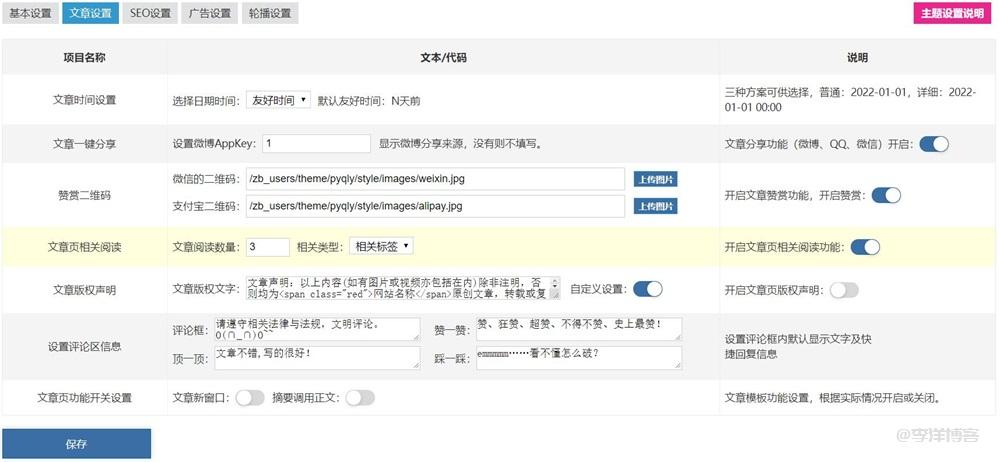Click the 主题设置说明 button
This screenshot has width=1000, height=462.
coord(951,14)
